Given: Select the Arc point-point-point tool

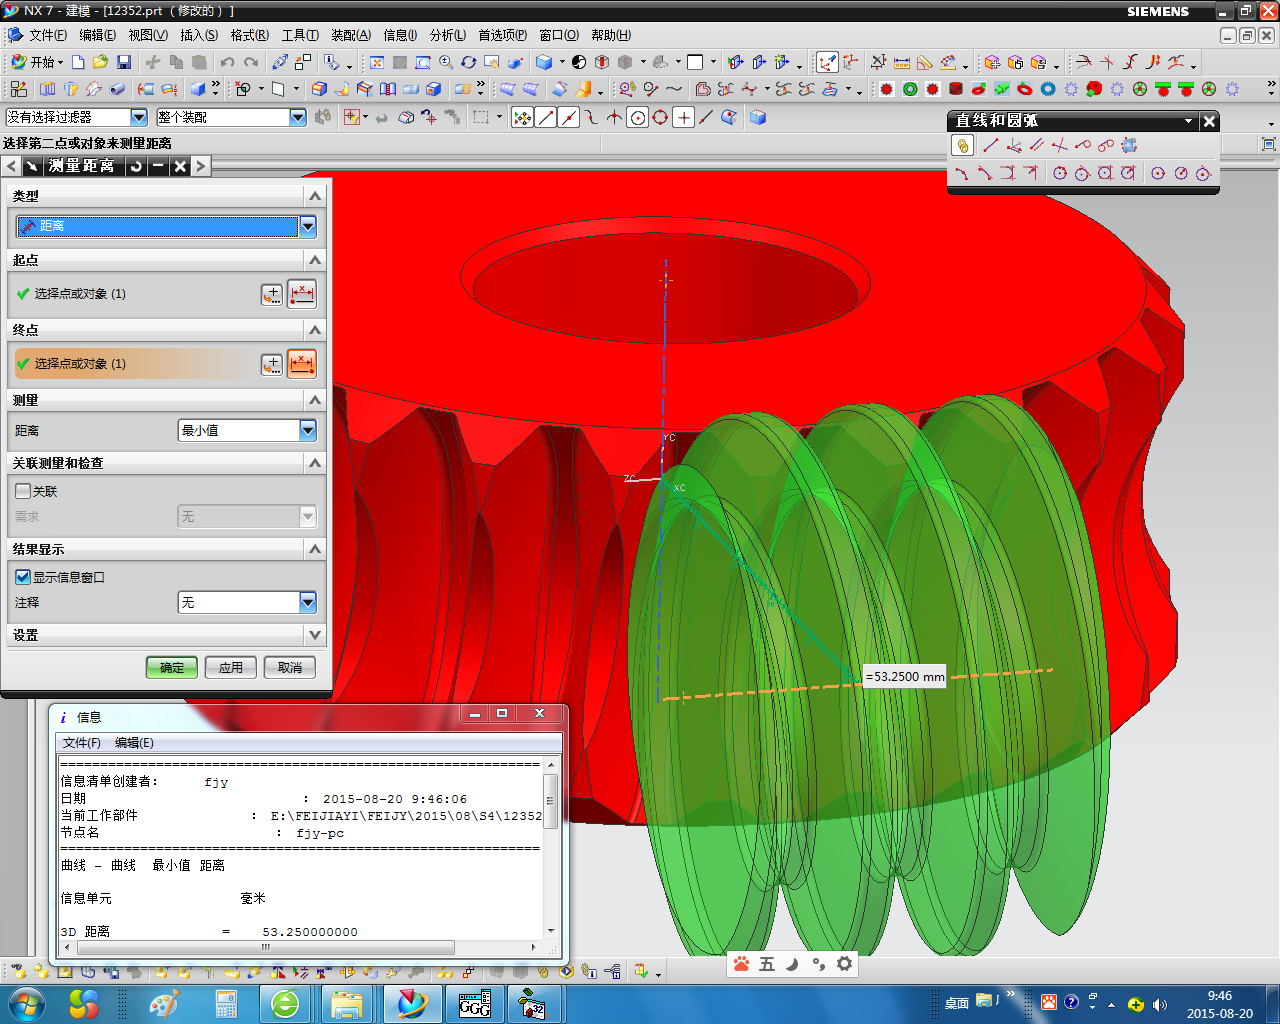Looking at the screenshot, I should 961,173.
